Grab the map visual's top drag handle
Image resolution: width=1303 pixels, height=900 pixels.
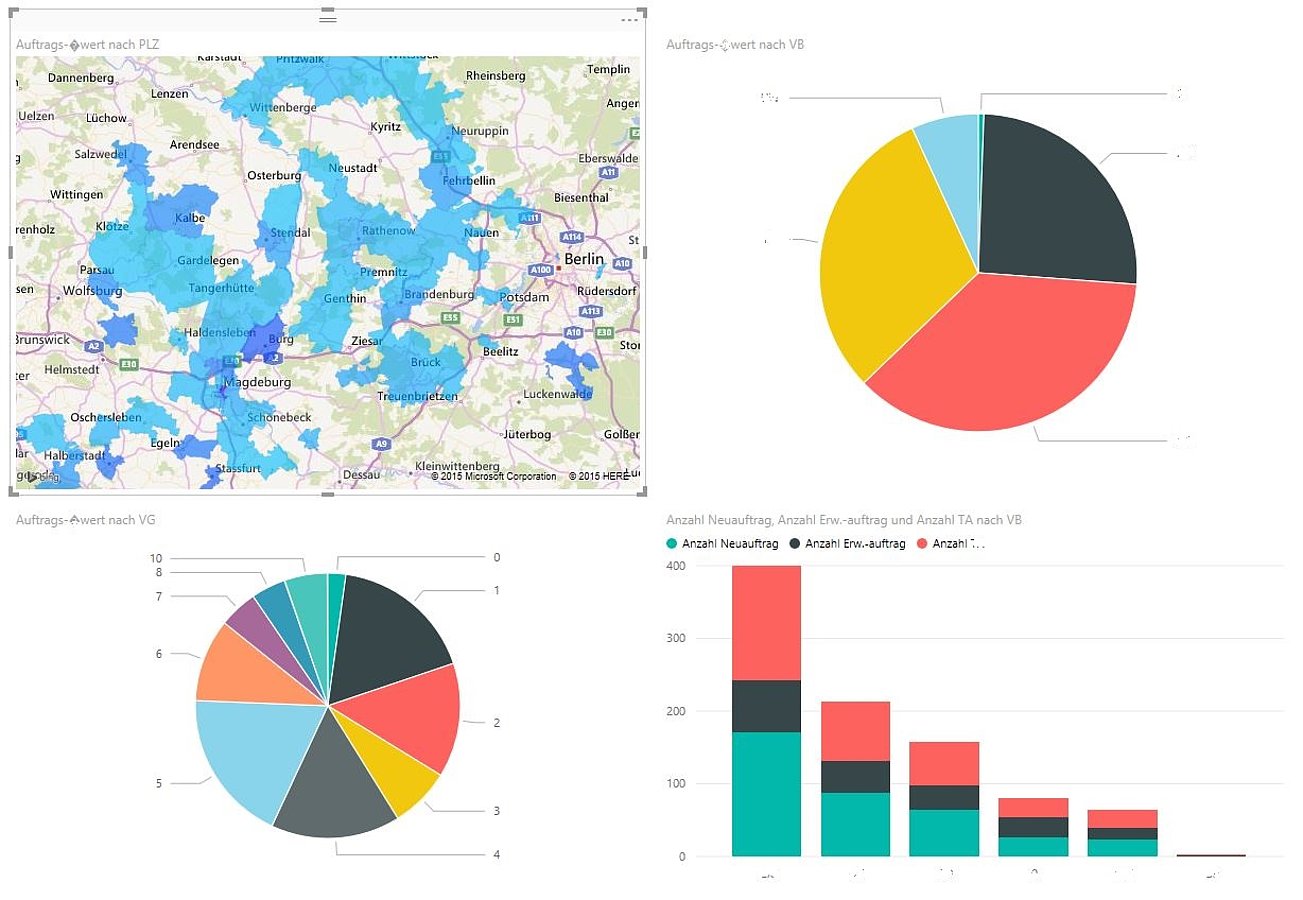(327, 19)
